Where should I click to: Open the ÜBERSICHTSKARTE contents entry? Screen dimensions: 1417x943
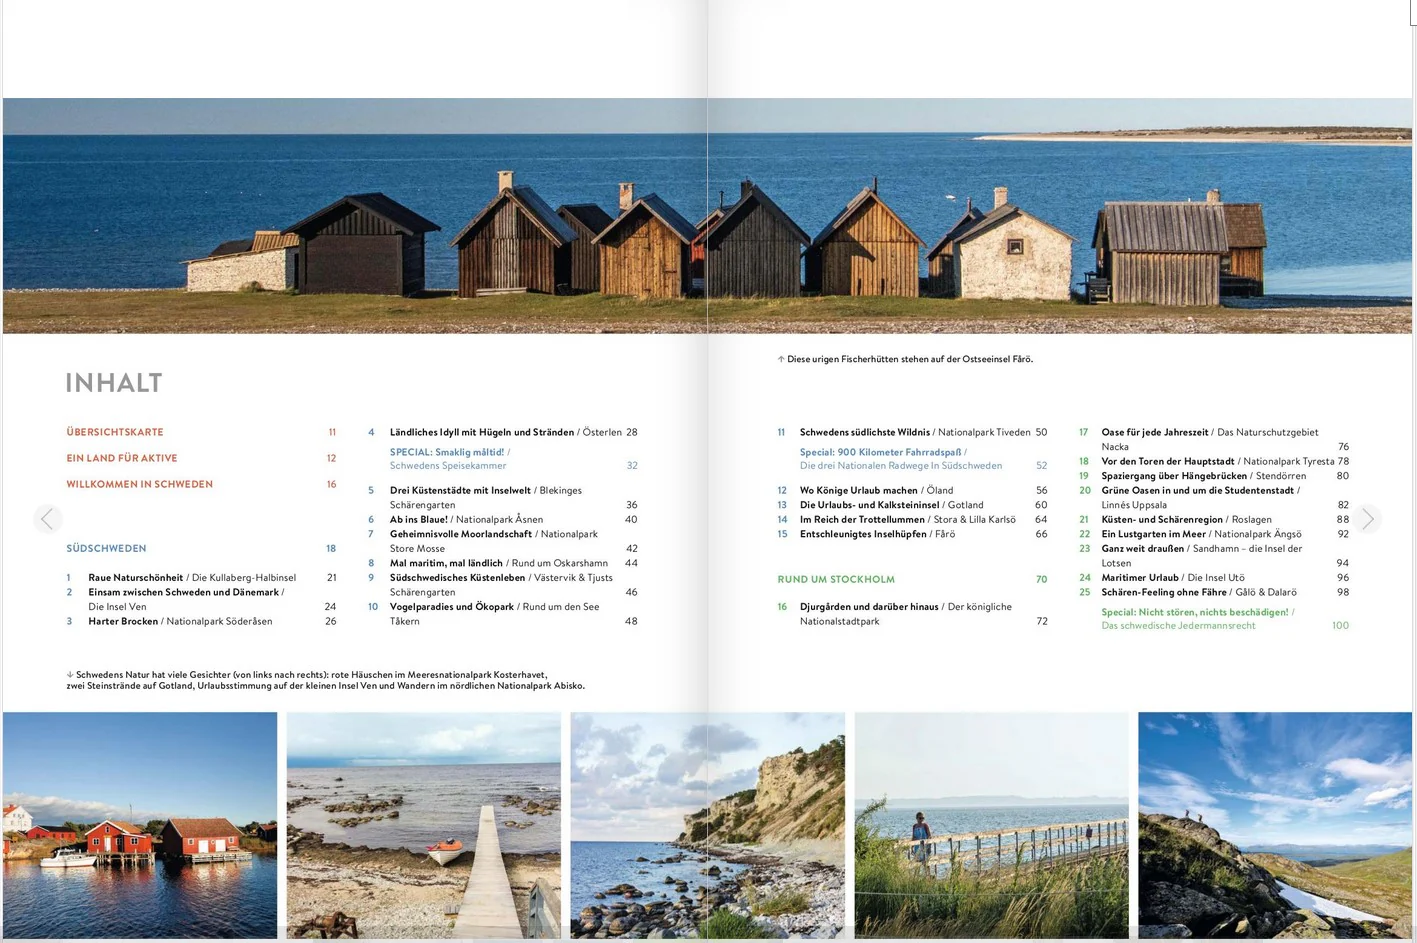coord(115,432)
